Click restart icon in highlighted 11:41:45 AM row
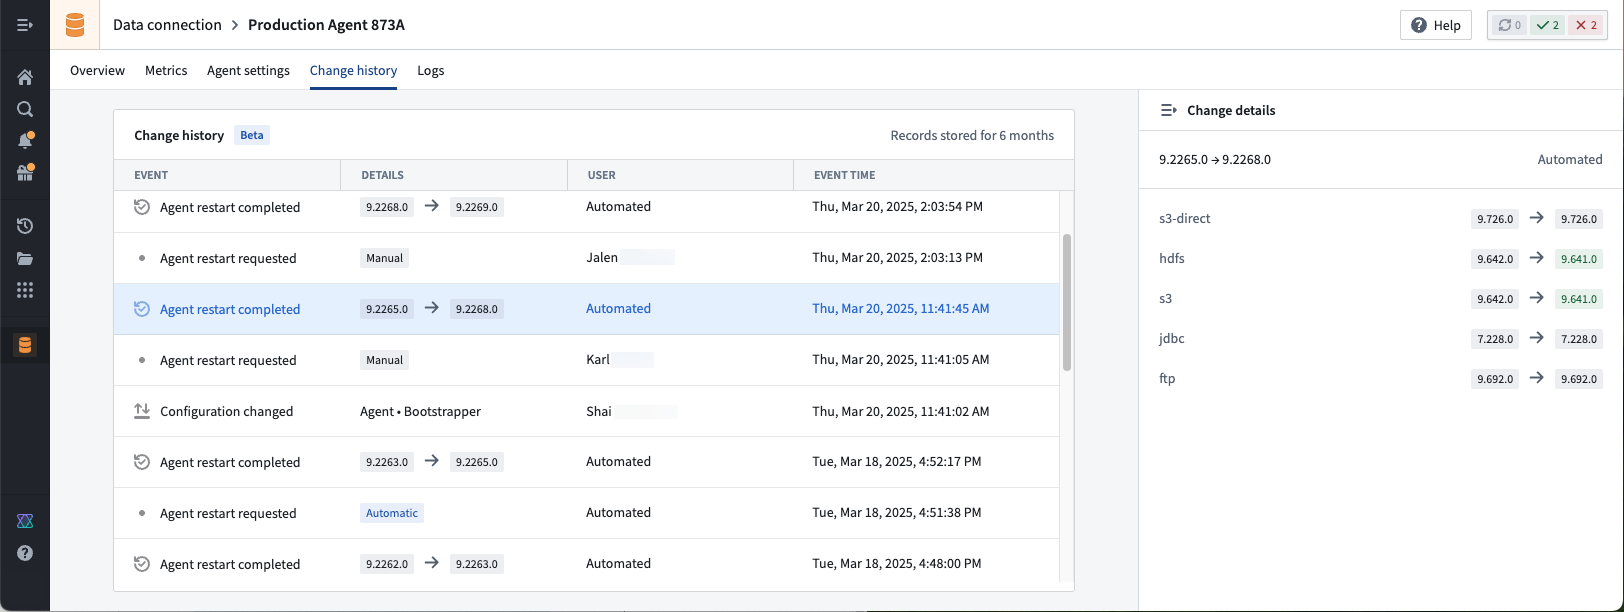1624x612 pixels. click(x=142, y=309)
